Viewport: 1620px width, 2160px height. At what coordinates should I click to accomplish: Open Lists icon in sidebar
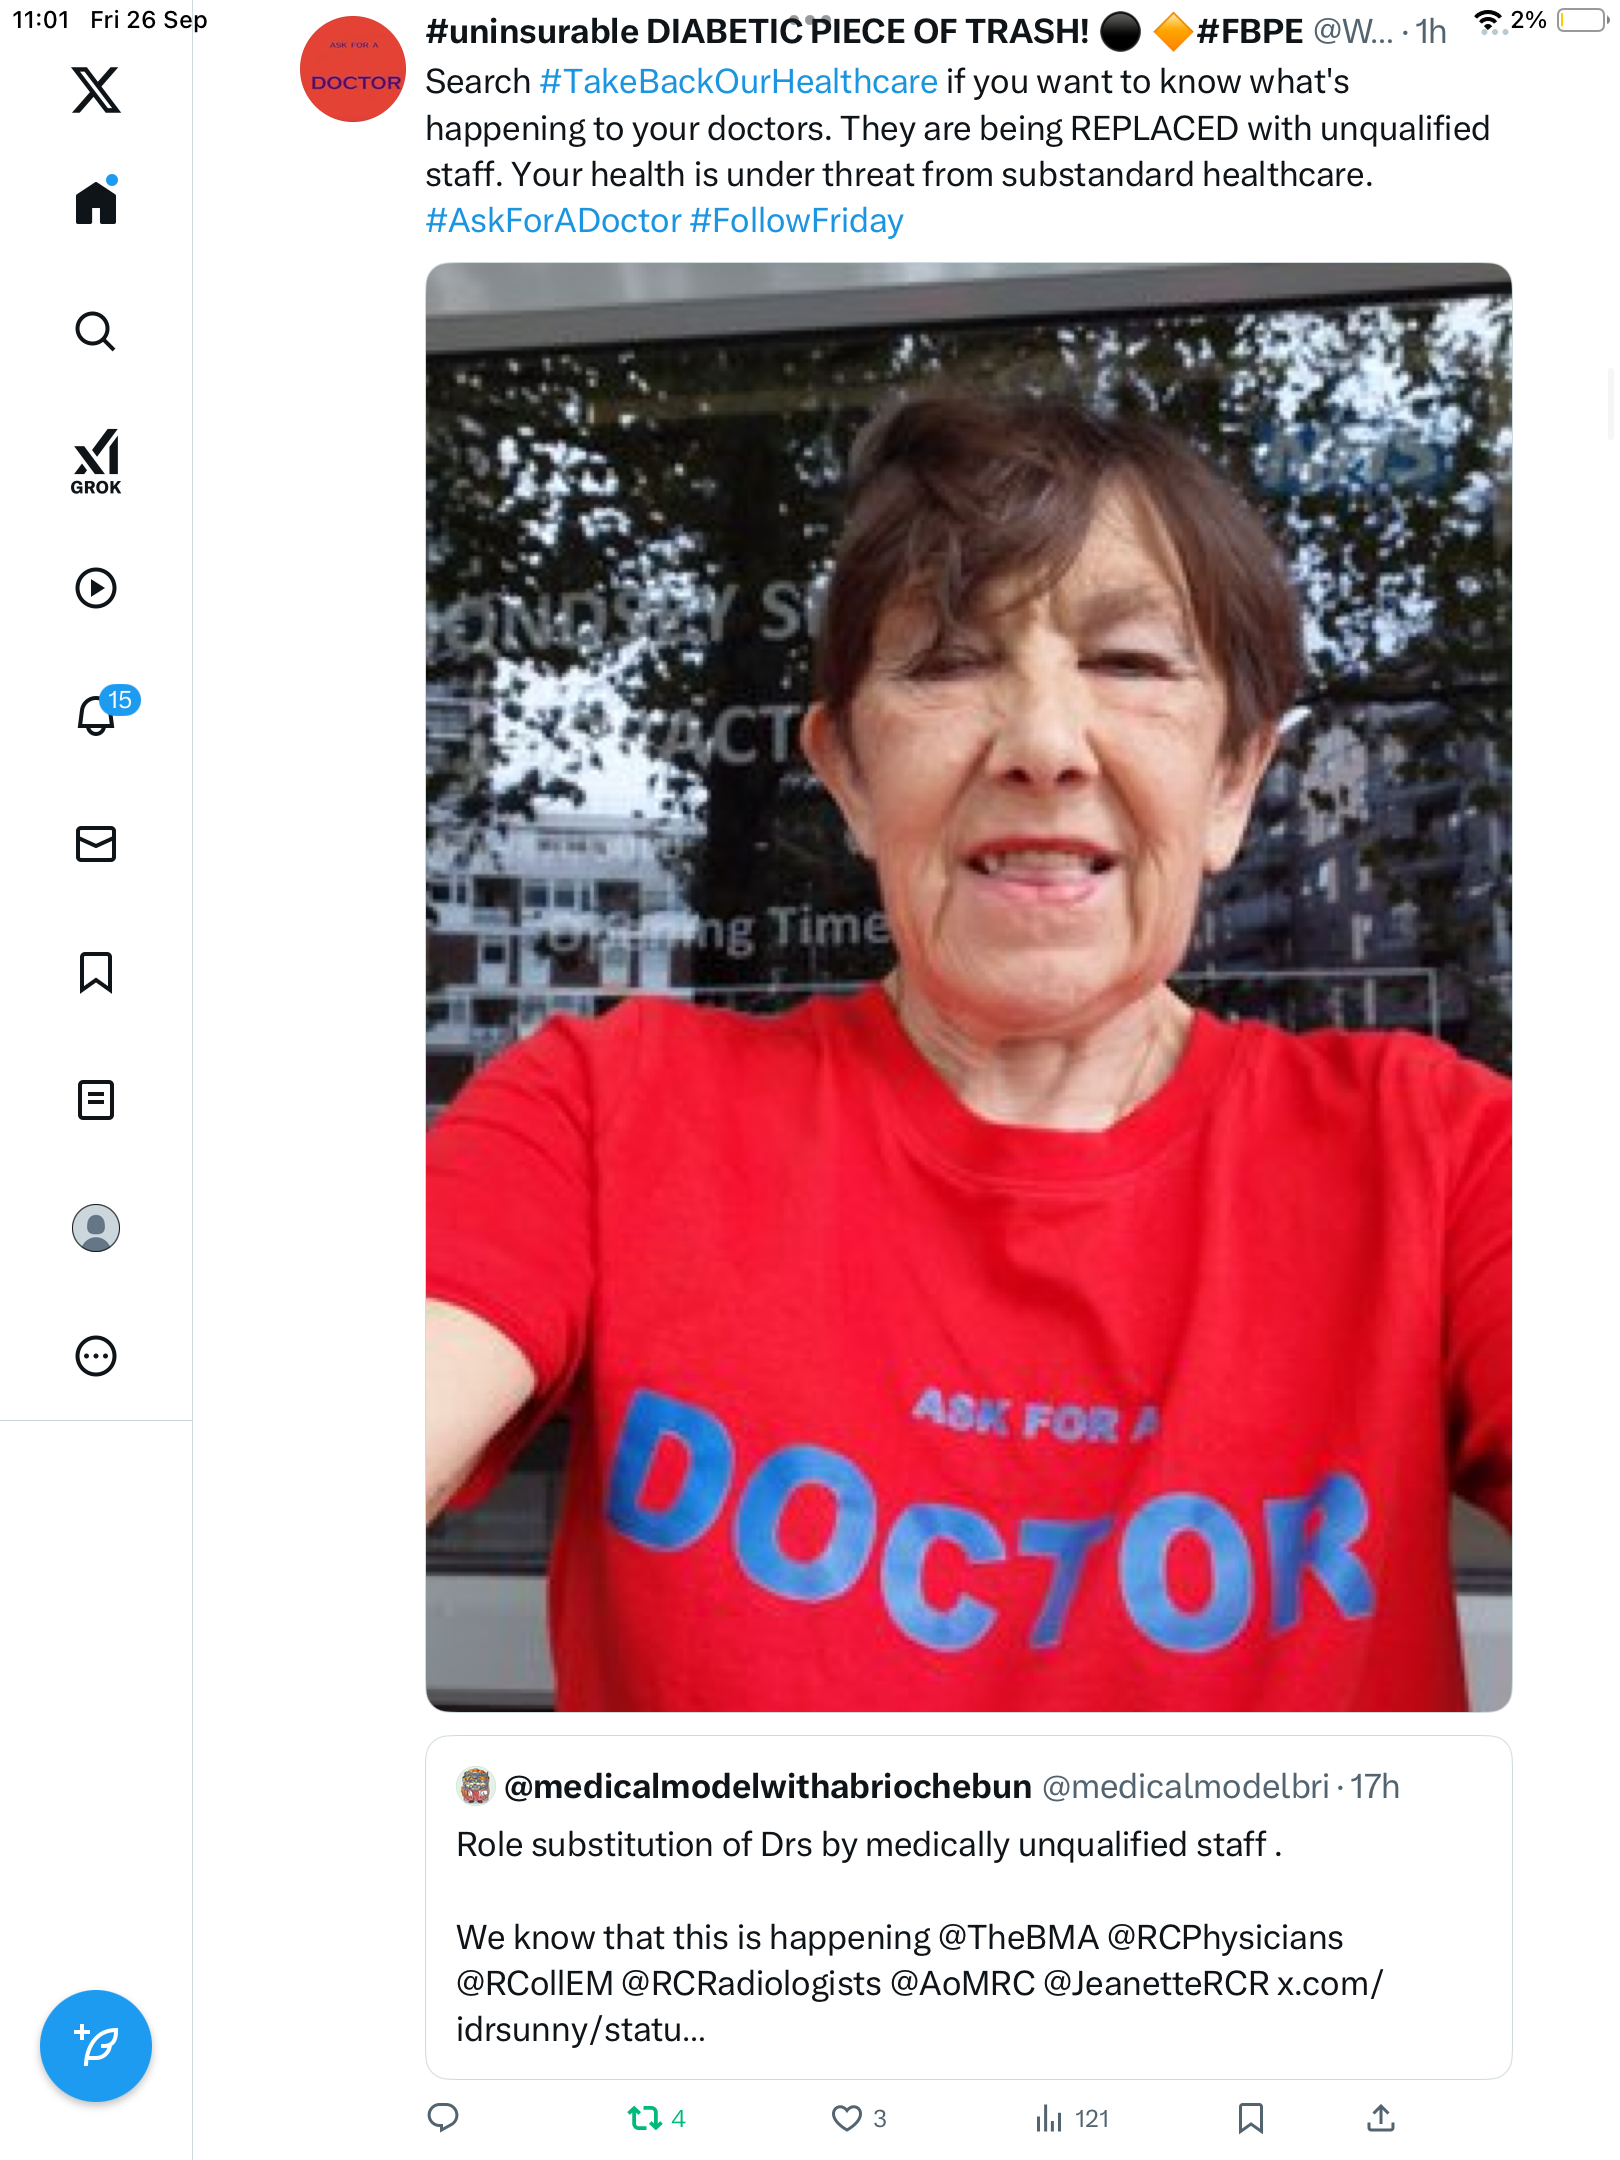coord(96,1100)
